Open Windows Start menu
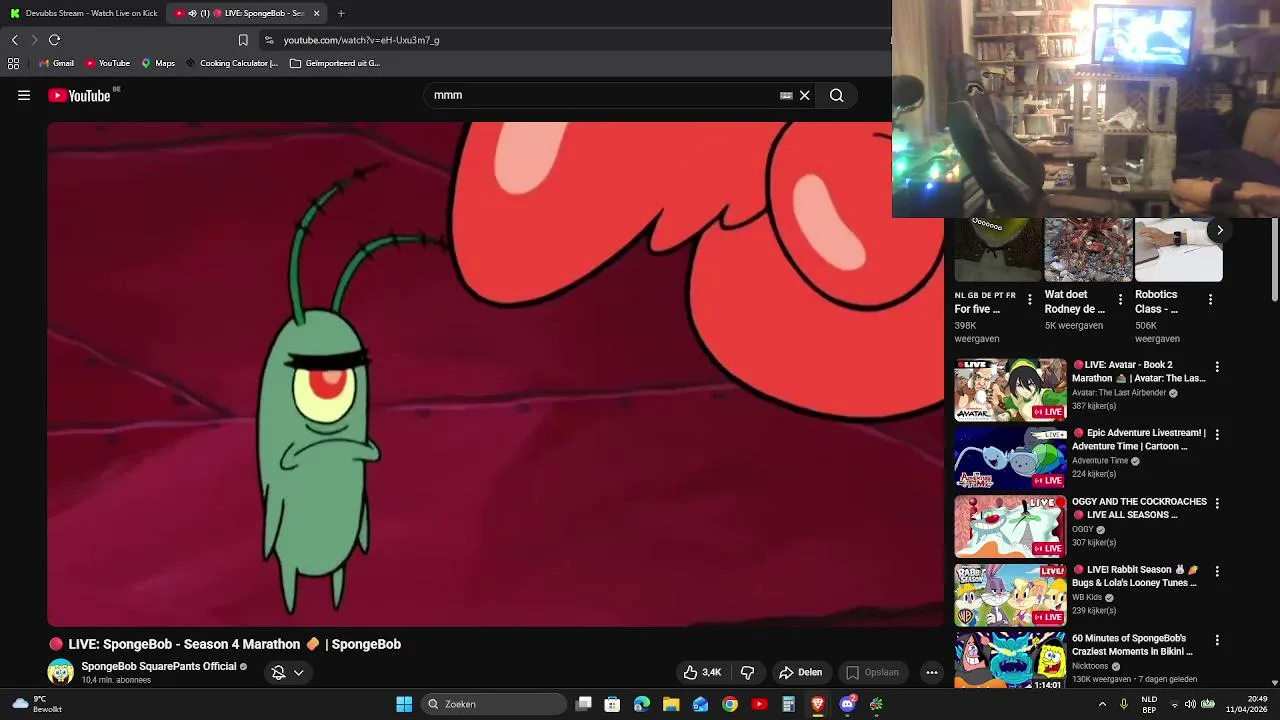This screenshot has width=1280, height=720. (x=404, y=704)
